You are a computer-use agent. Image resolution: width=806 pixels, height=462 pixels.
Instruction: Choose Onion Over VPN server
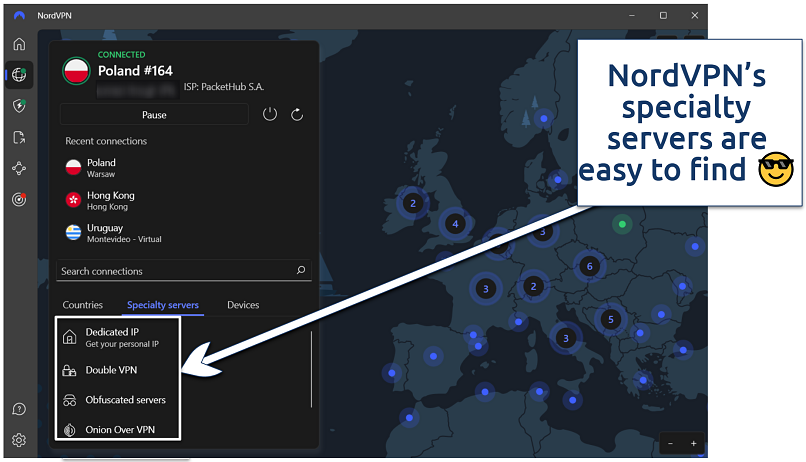click(x=119, y=430)
